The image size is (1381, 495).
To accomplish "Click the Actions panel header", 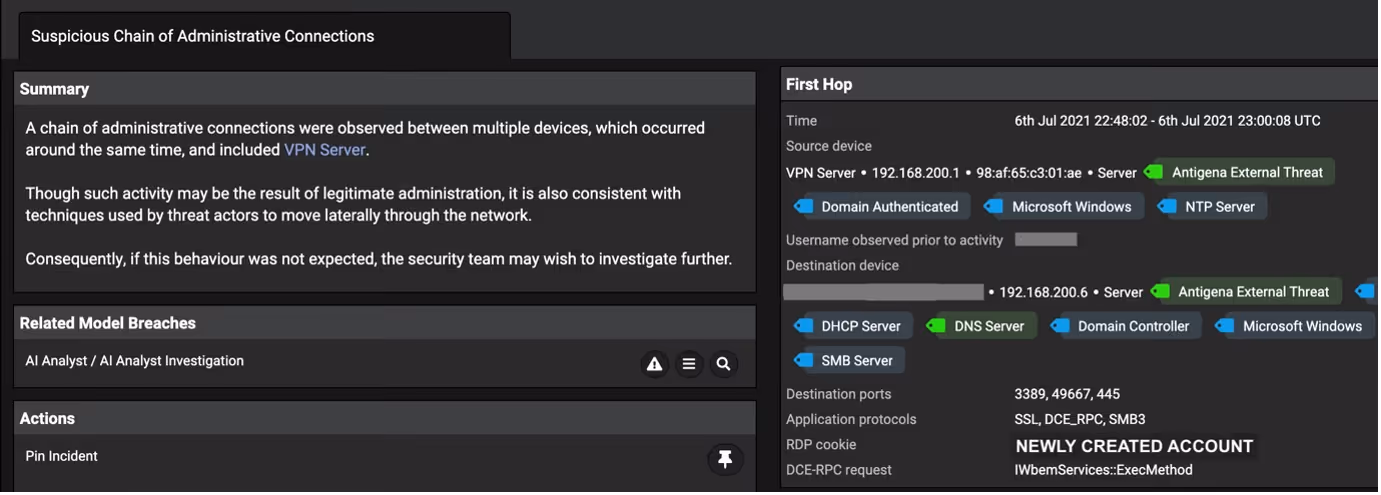I will click(385, 418).
